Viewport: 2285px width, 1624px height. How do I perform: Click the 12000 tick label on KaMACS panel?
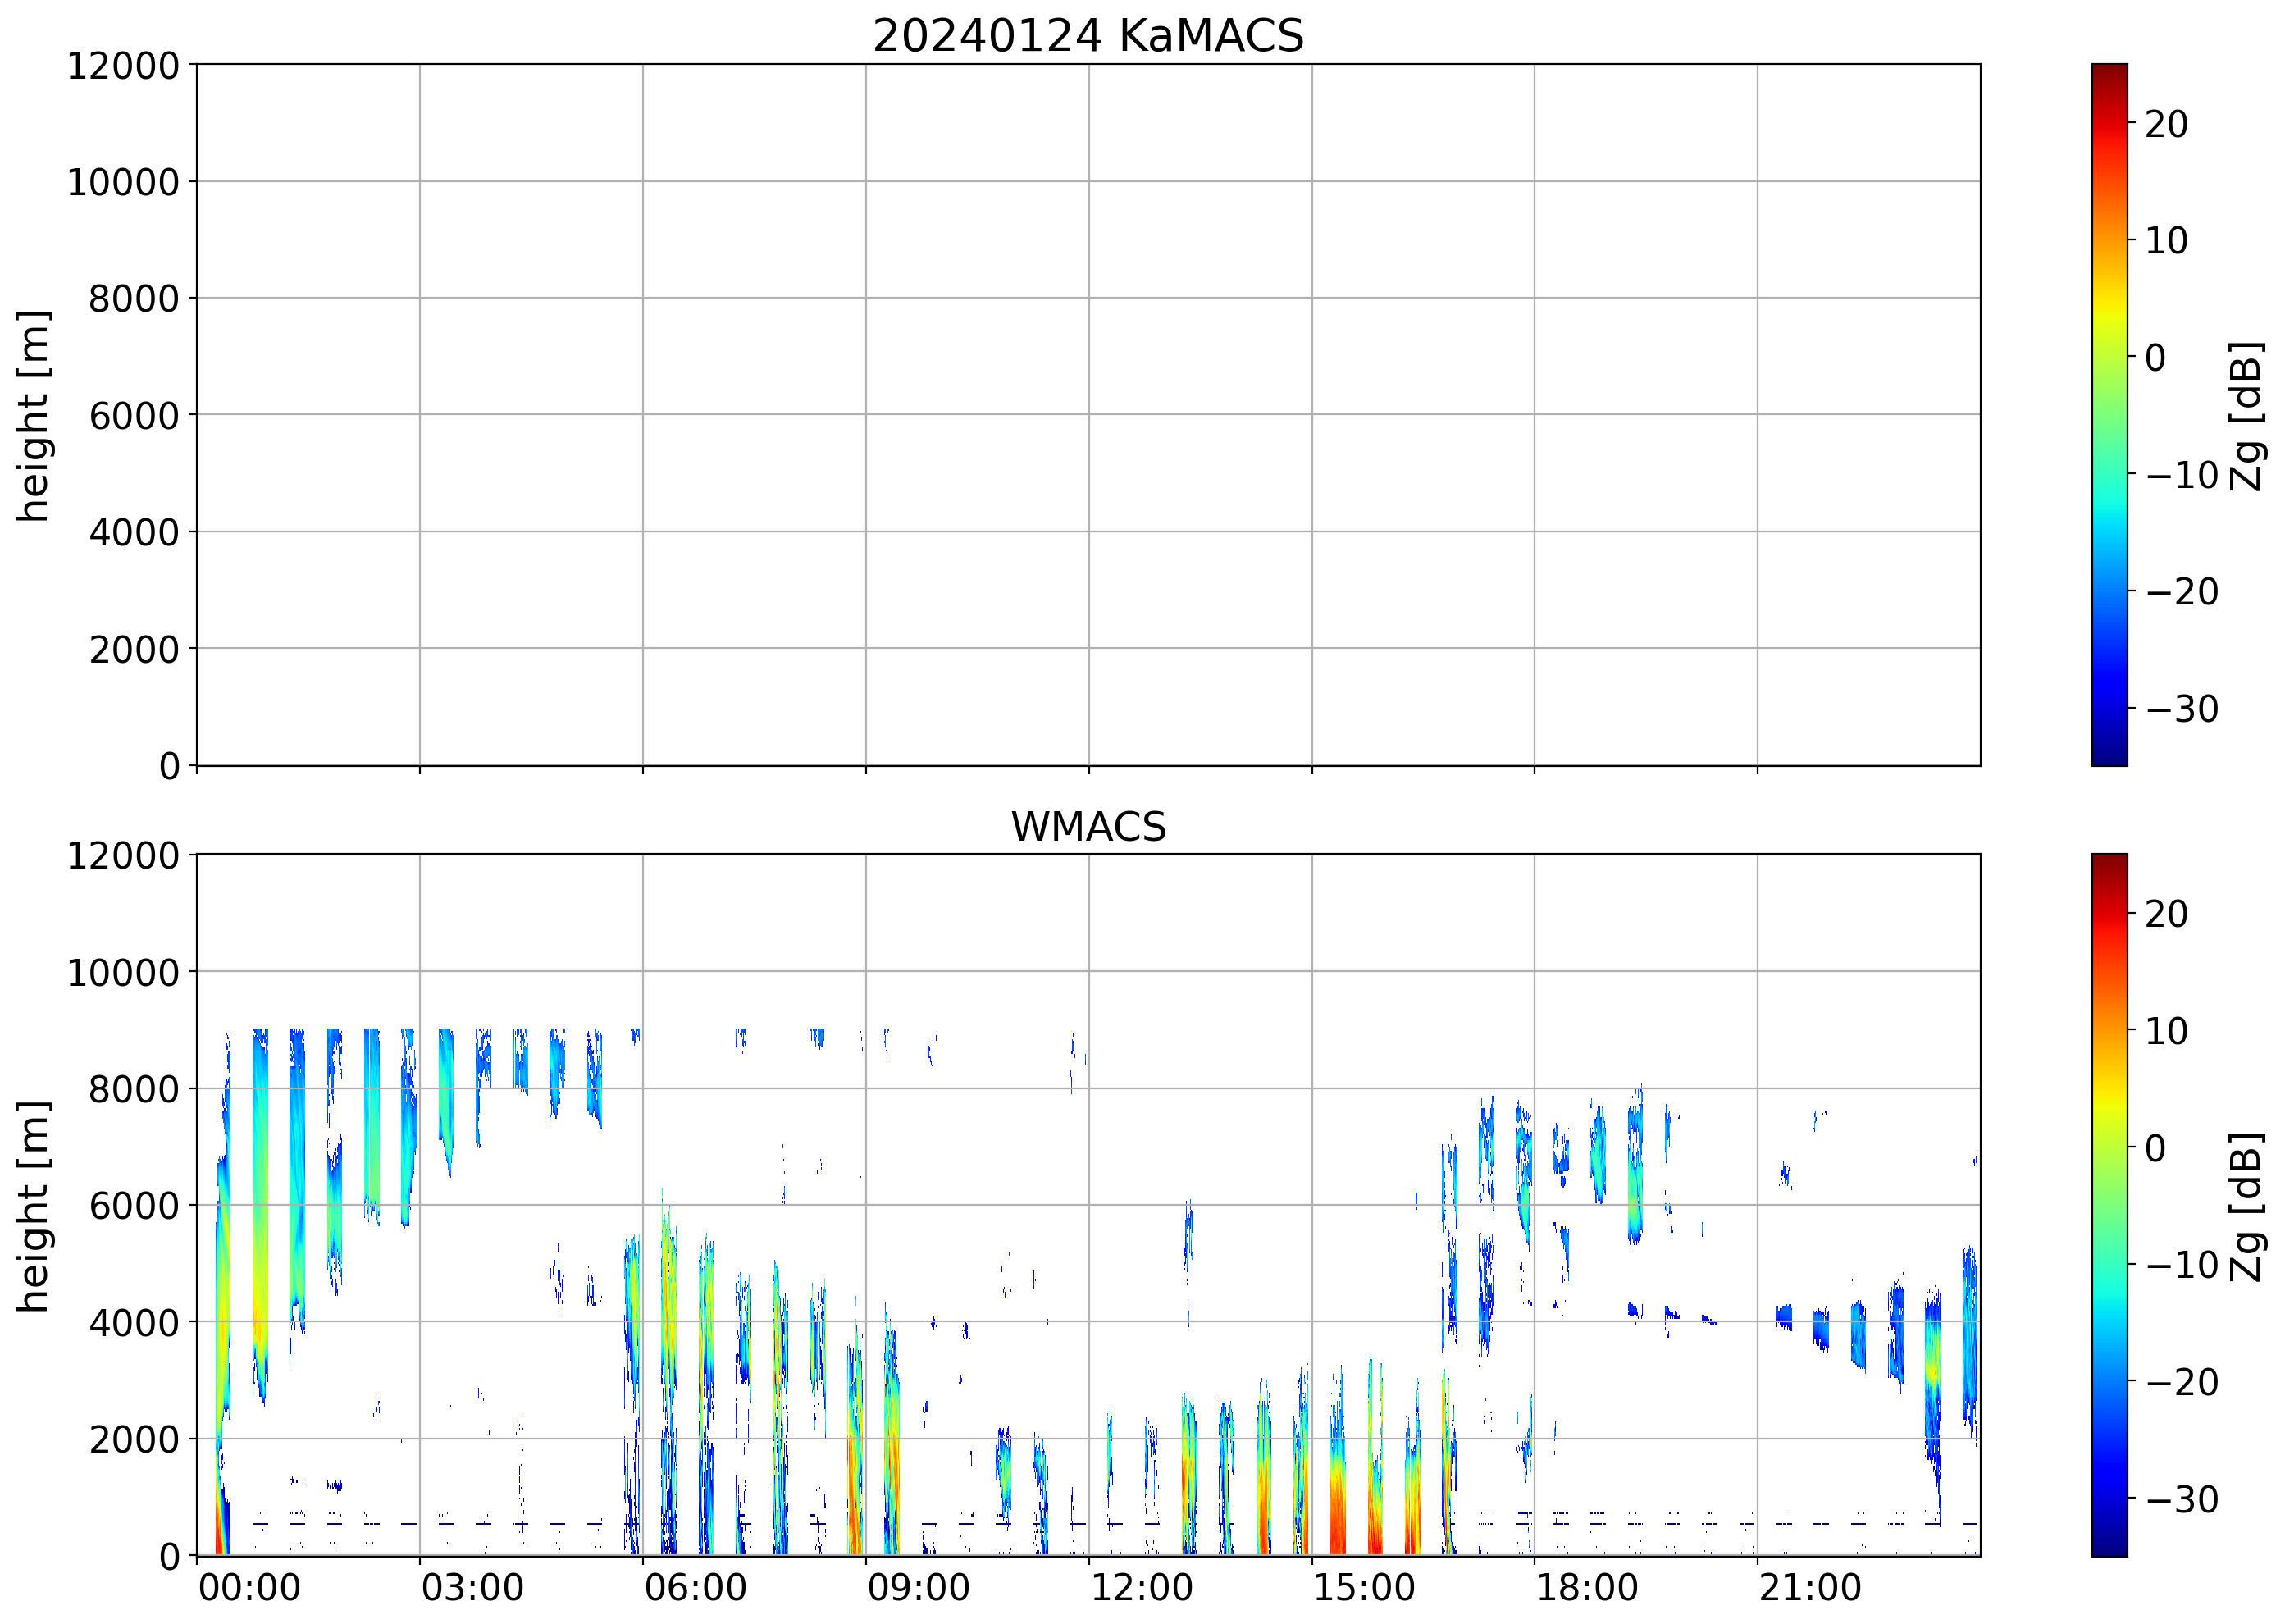coord(122,66)
